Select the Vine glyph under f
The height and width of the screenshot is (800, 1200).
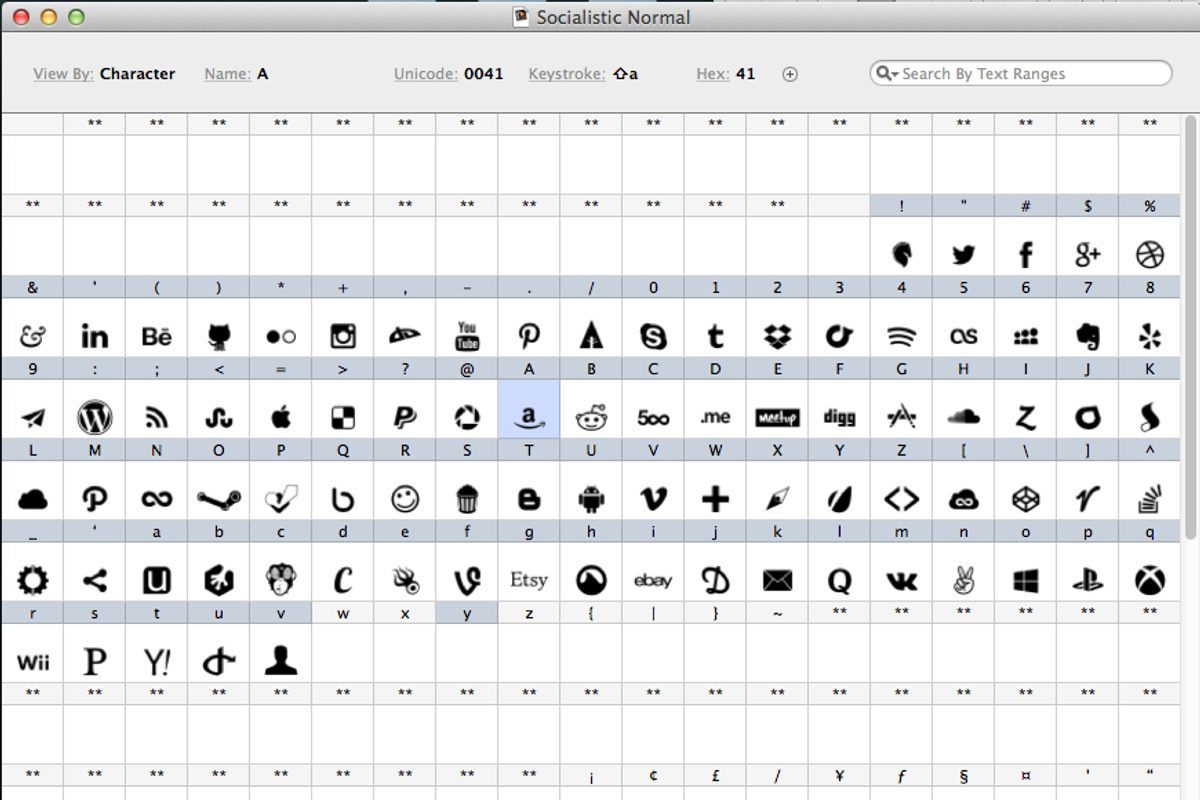point(467,580)
